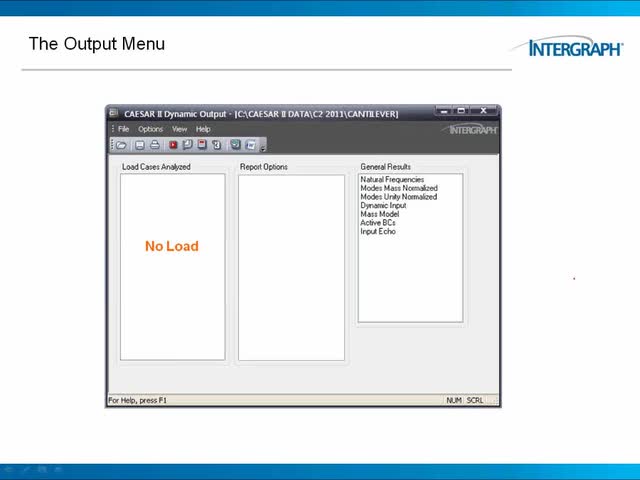The width and height of the screenshot is (640, 480).
Task: Click the green view-reports toolbar icon
Action: tap(236, 144)
